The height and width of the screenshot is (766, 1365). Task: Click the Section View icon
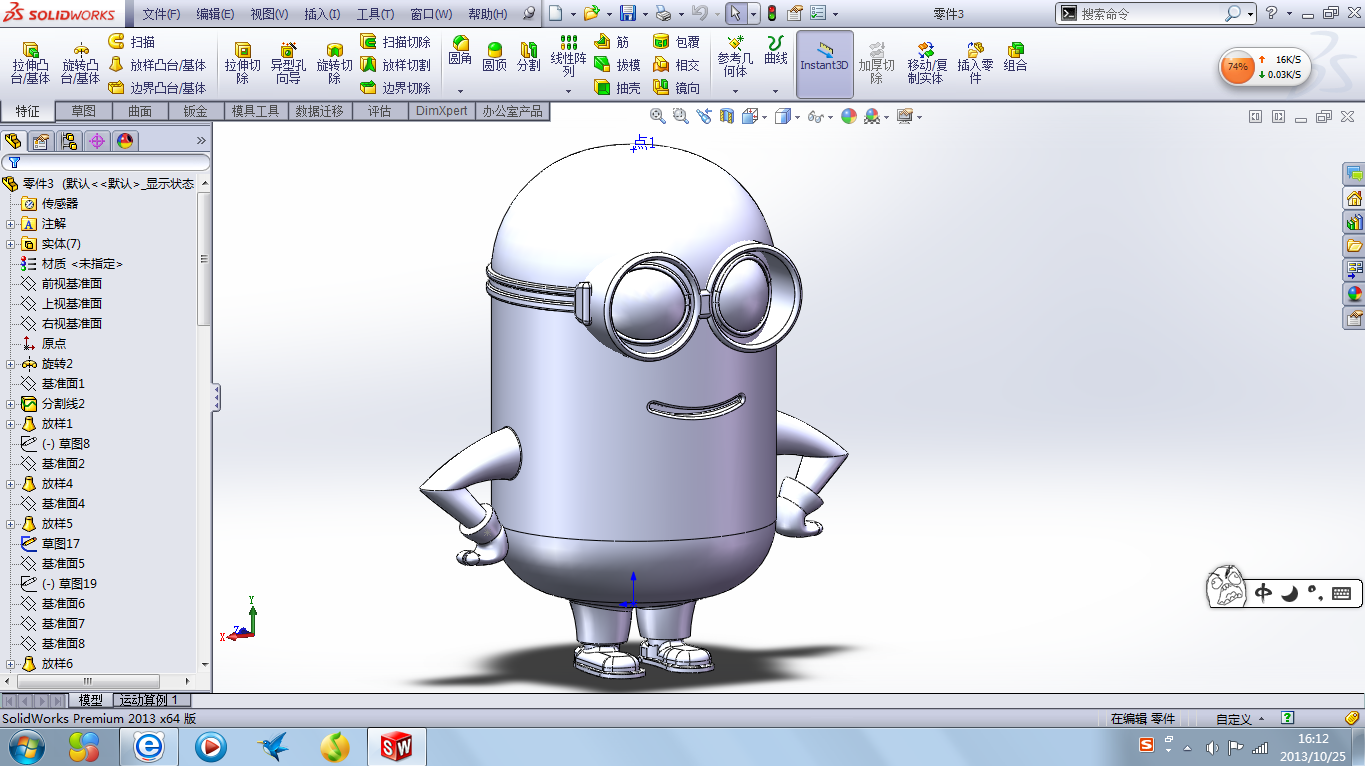[727, 116]
